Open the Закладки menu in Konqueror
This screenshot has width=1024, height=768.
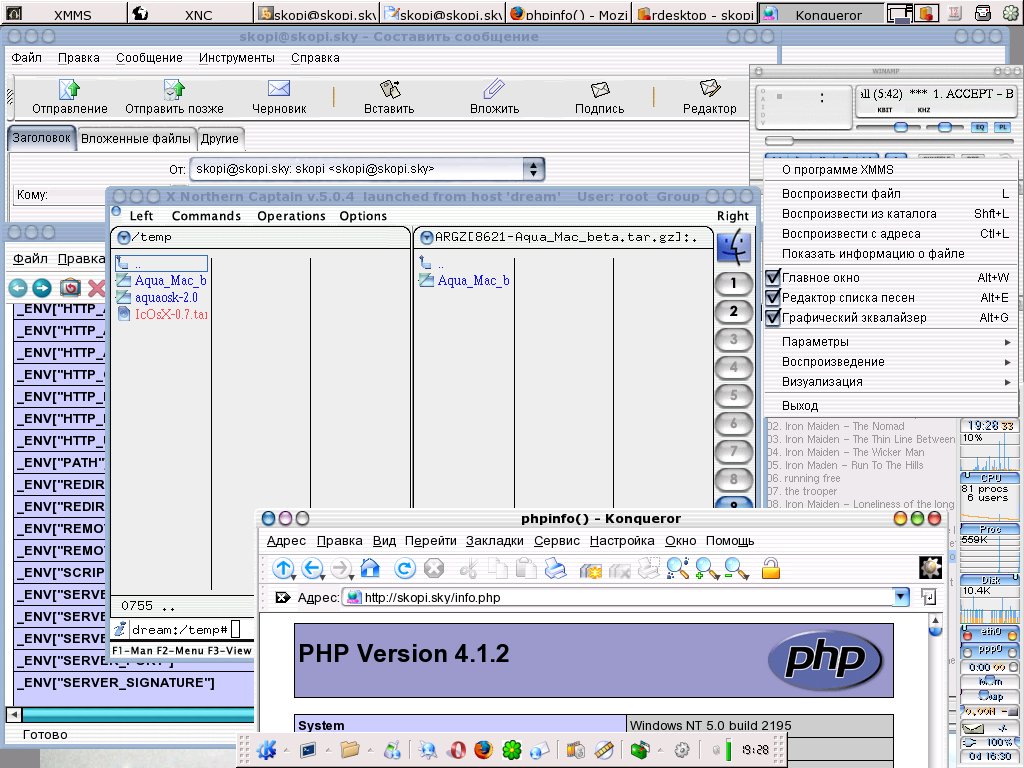point(494,541)
